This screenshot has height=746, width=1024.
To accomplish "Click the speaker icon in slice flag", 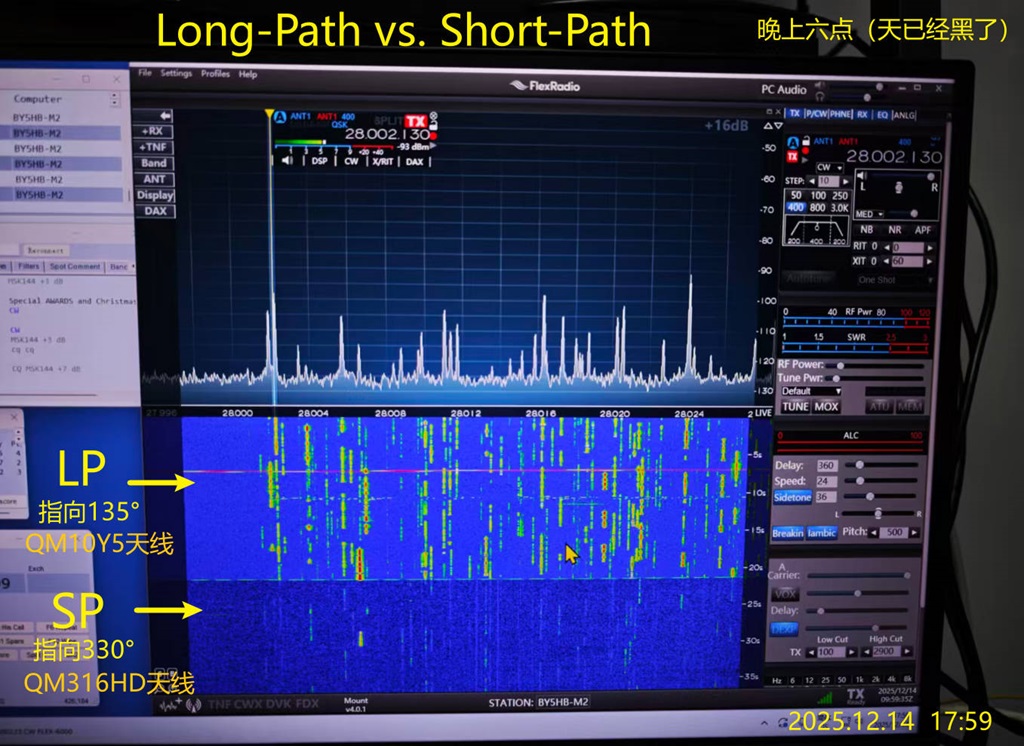I will 288,160.
